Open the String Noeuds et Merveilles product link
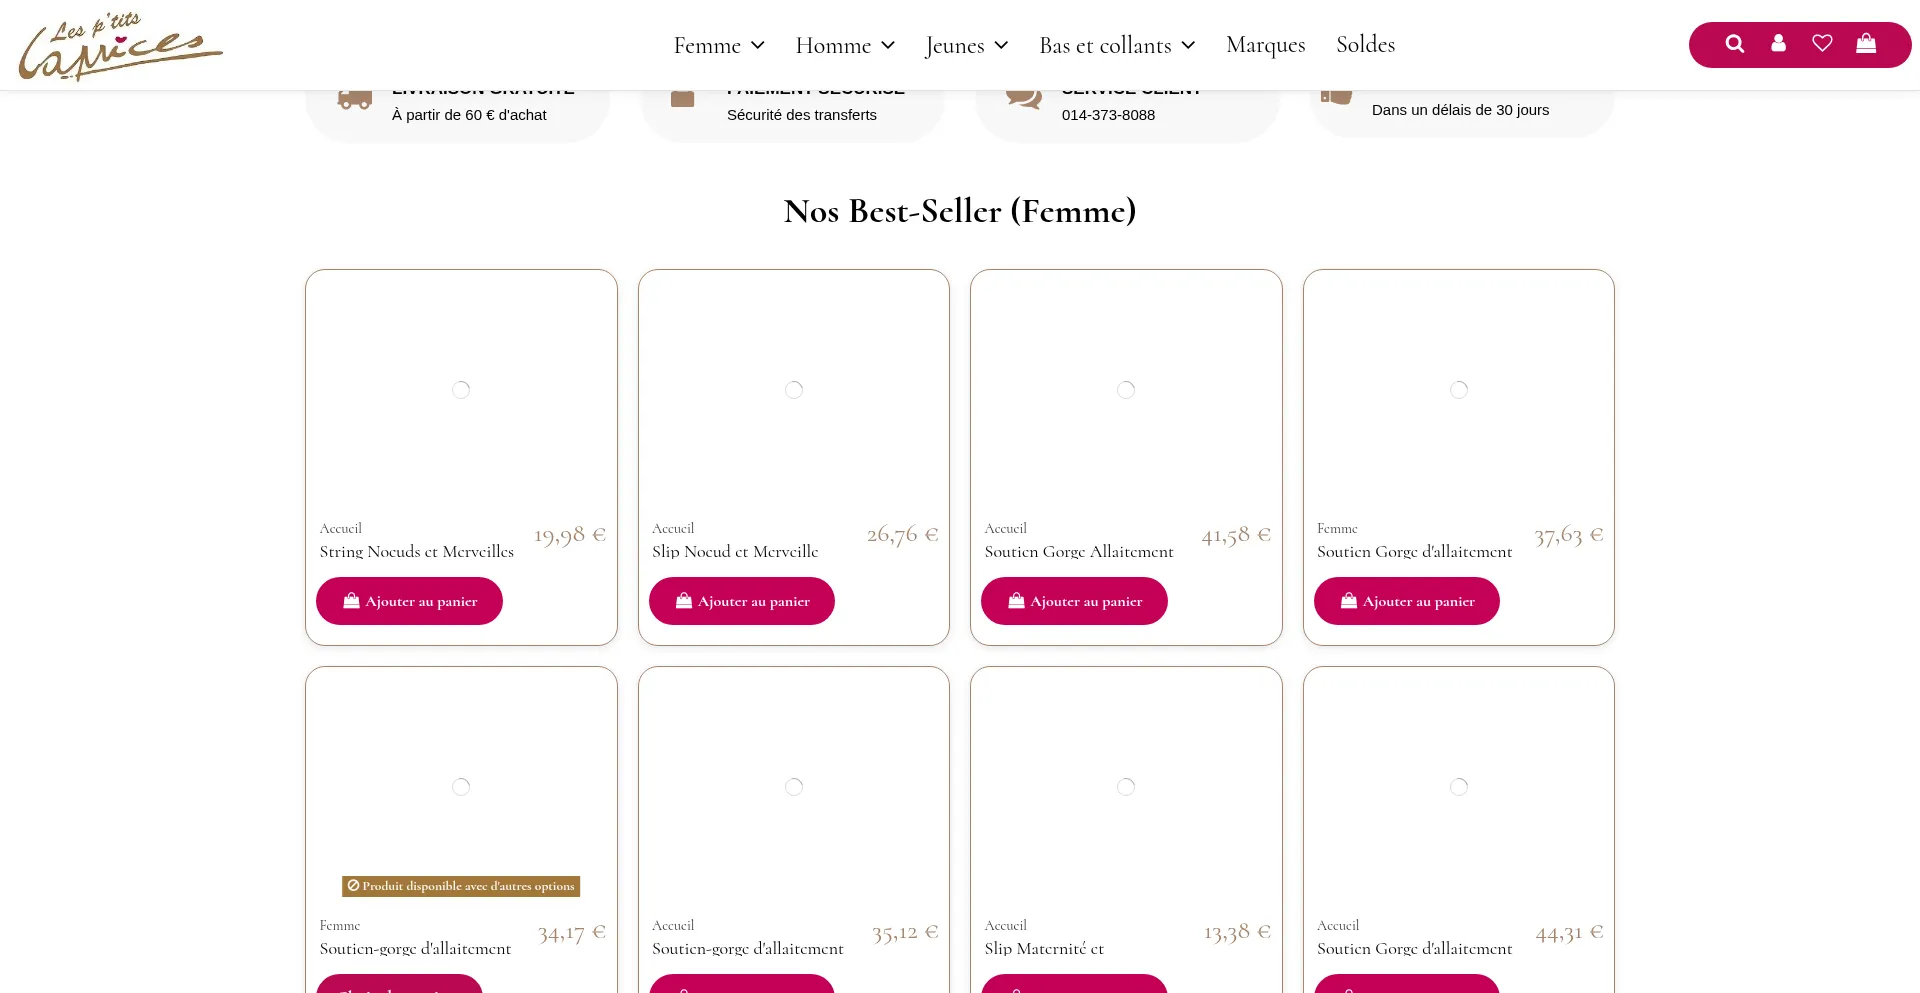The image size is (1920, 993). [416, 552]
